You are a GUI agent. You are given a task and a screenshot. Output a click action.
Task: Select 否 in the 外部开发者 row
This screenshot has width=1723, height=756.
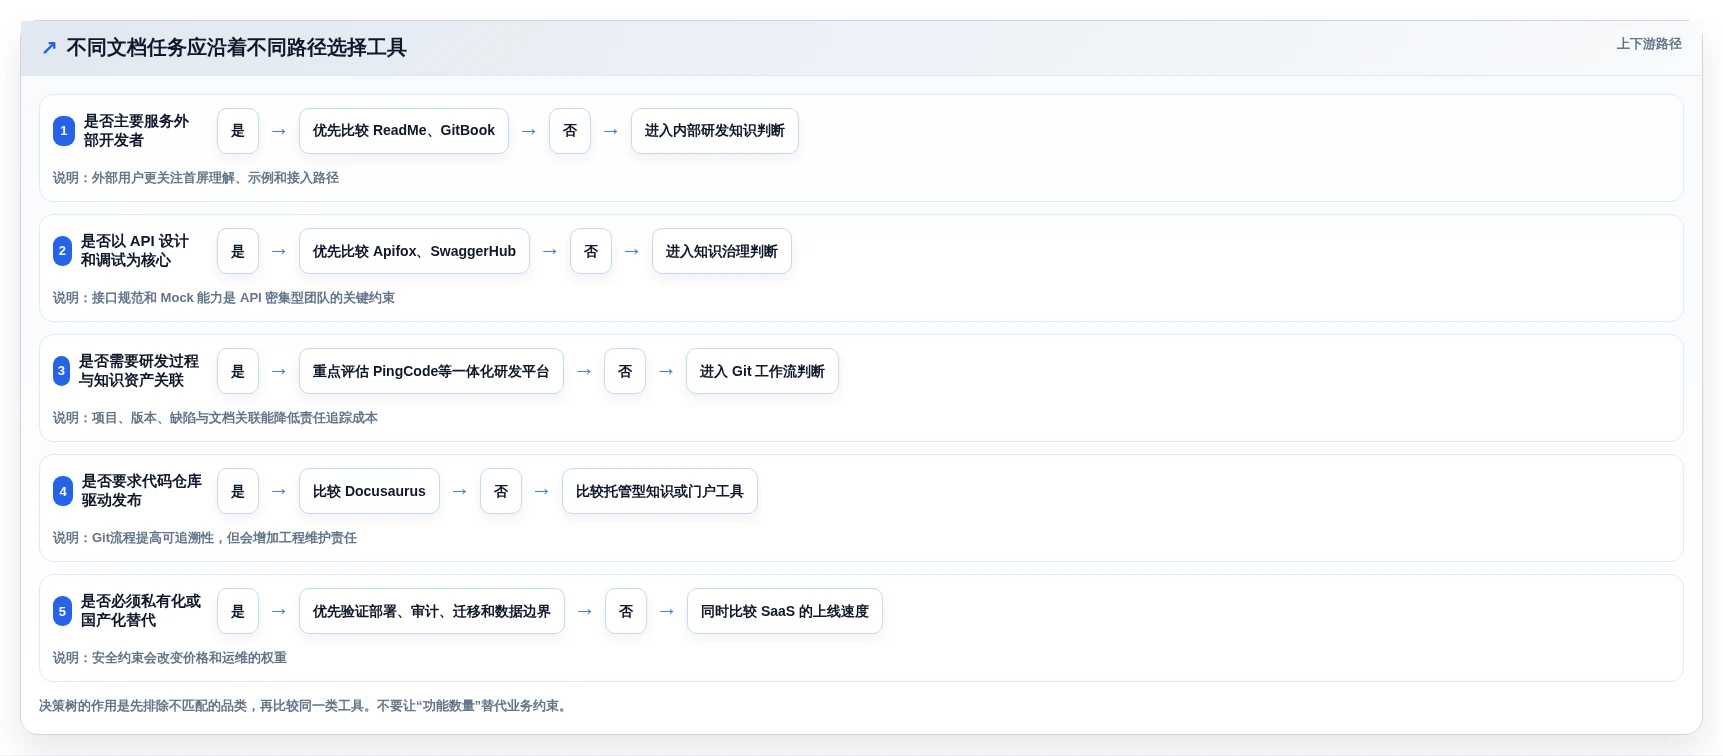[570, 131]
